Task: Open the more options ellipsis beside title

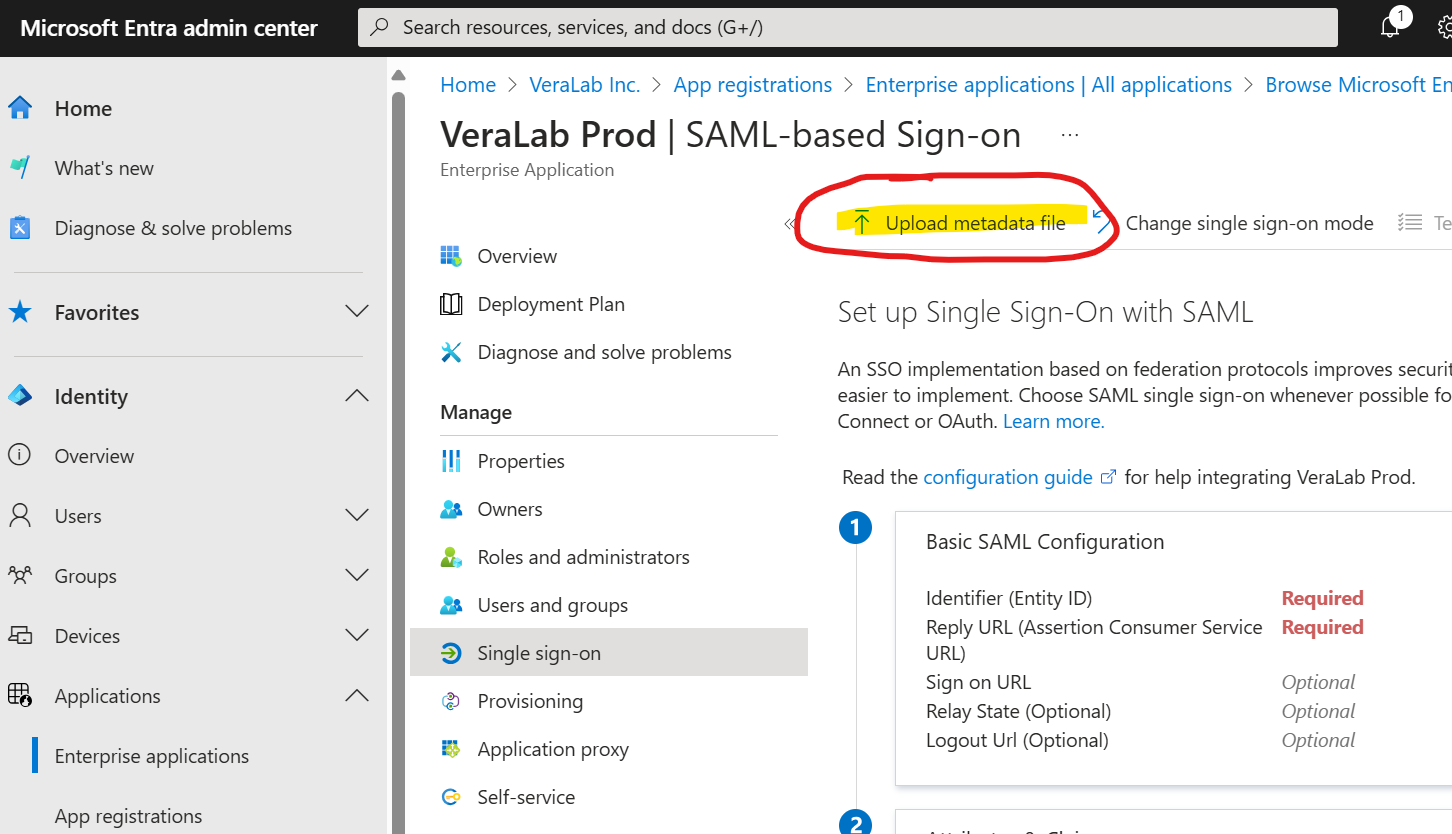Action: pos(1070,134)
